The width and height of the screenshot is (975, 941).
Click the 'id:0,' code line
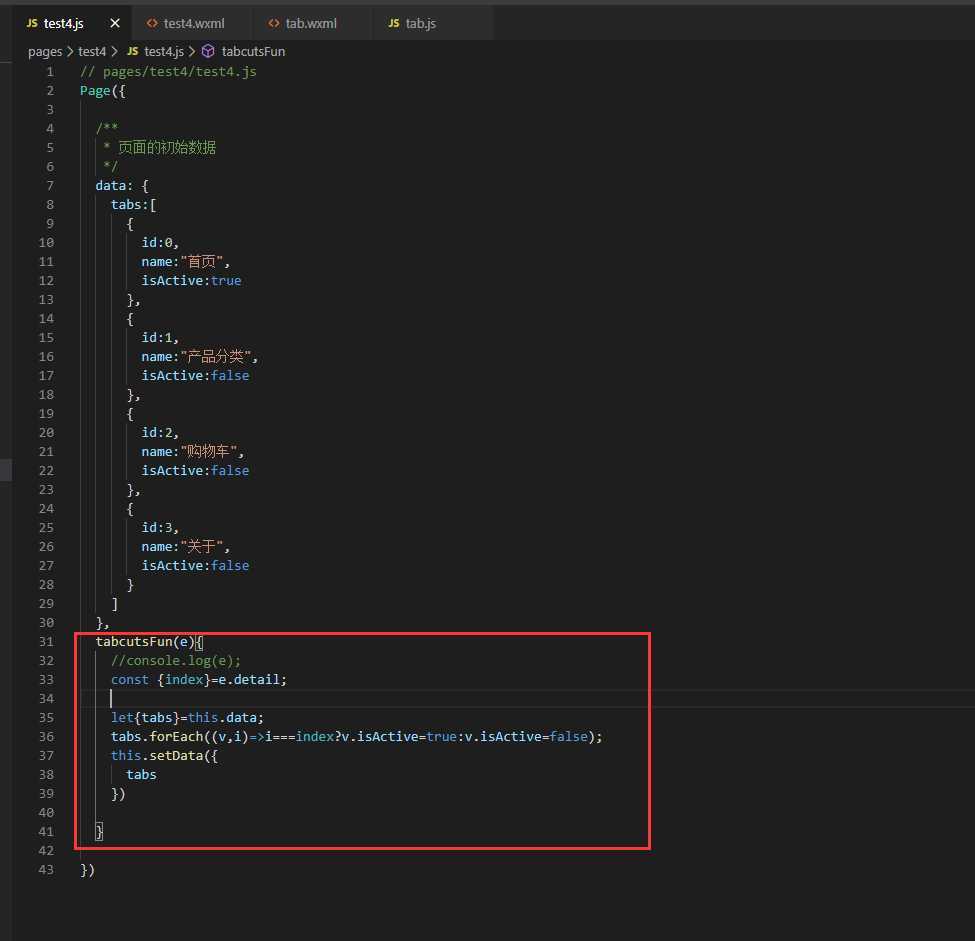[160, 243]
